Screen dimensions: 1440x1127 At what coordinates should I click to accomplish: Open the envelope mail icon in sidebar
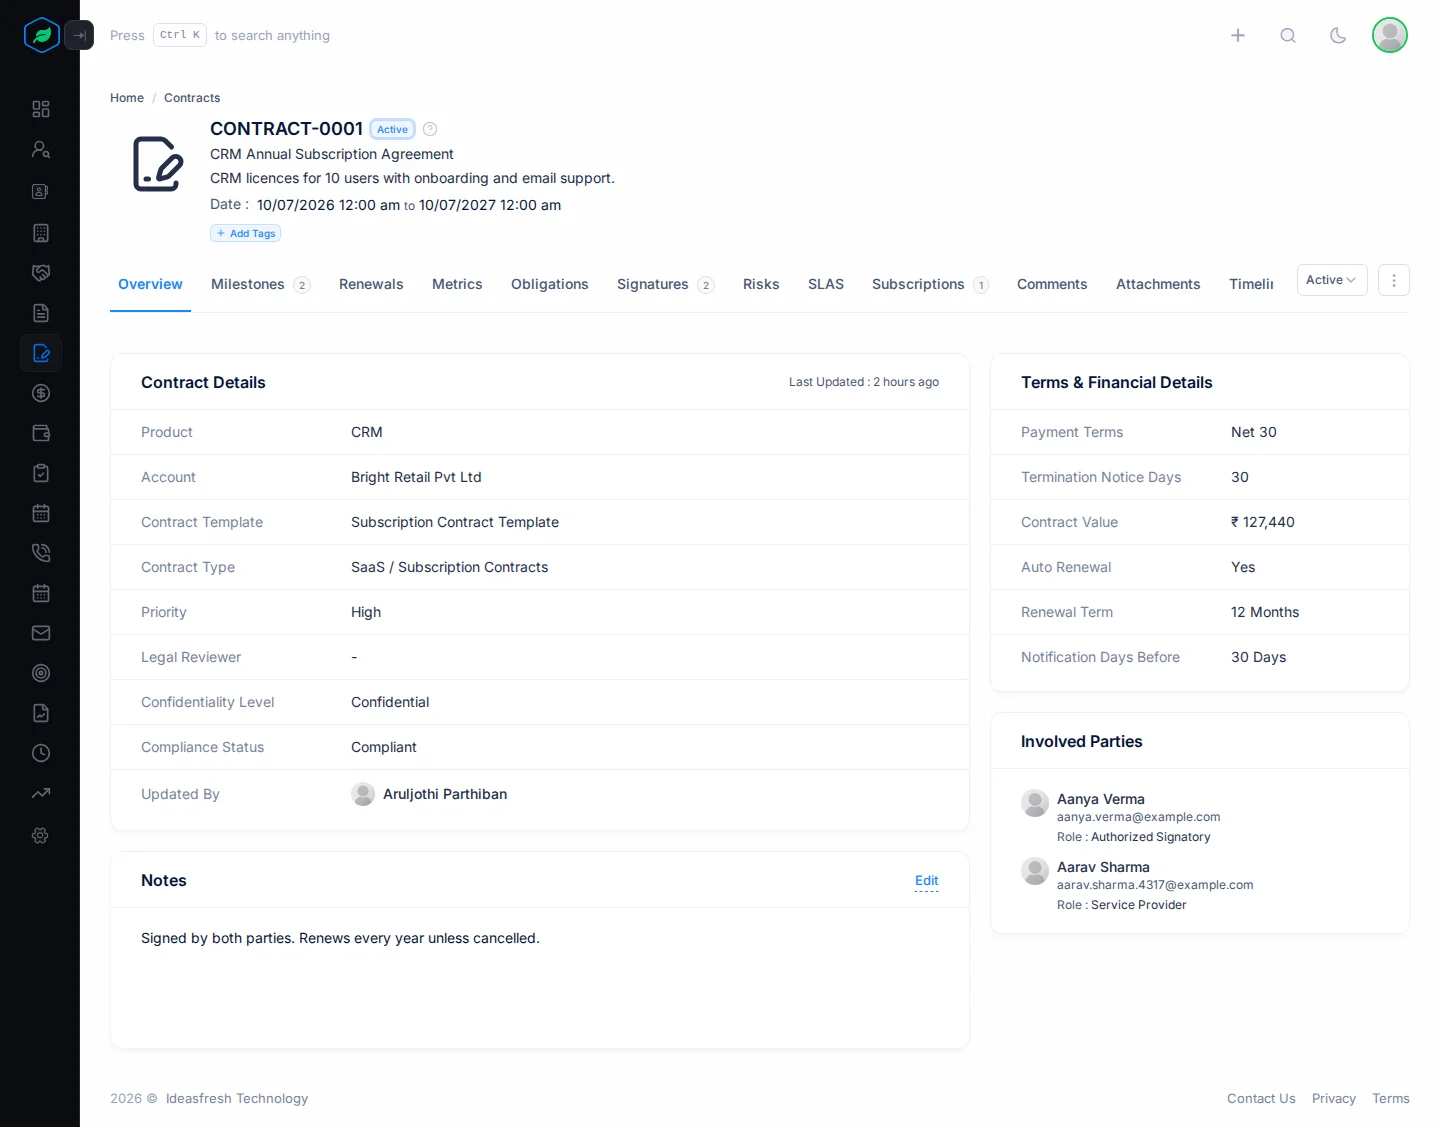(41, 633)
